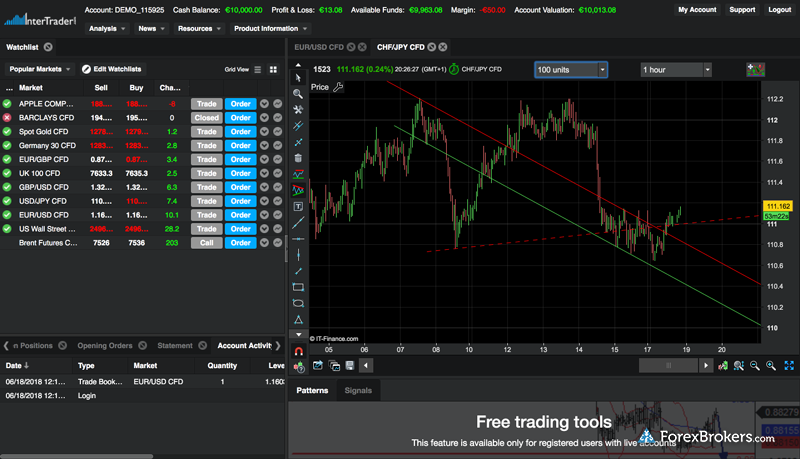
Task: Switch to the Opening Orders tab
Action: pos(105,346)
